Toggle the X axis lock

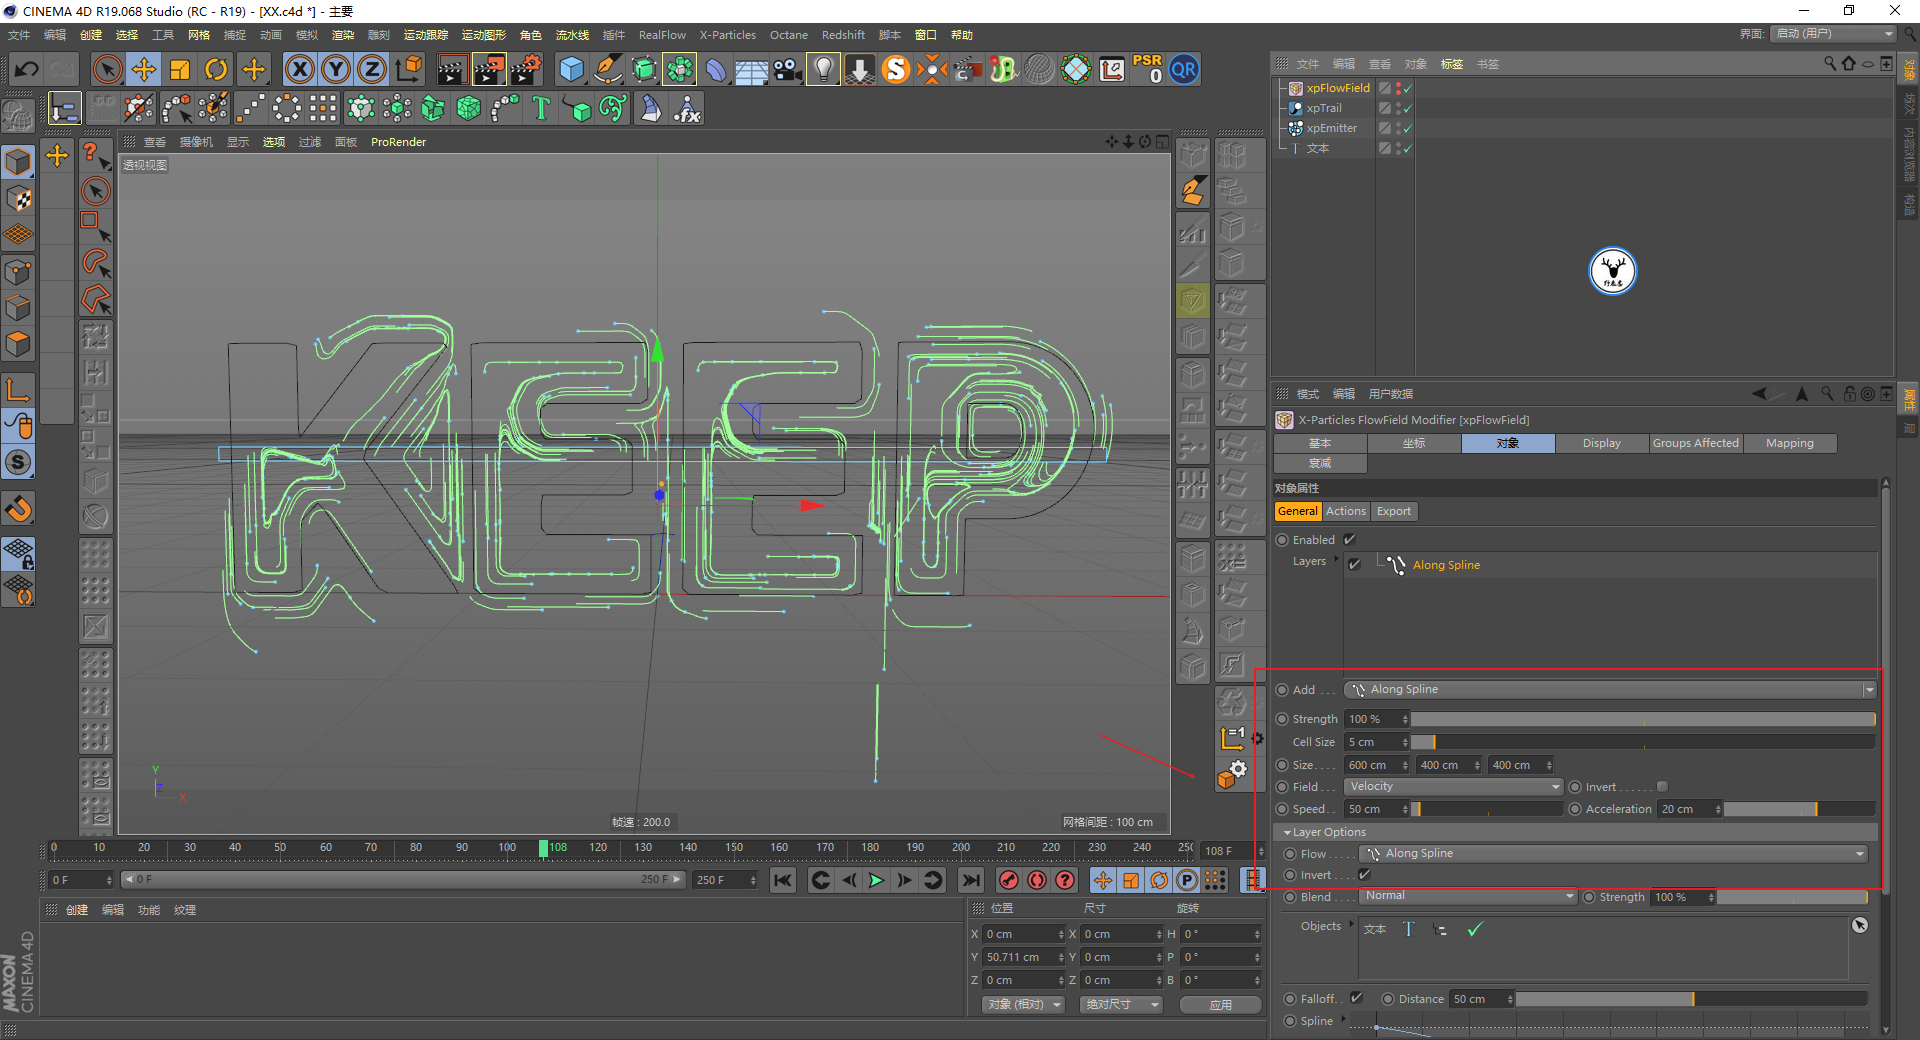coord(299,69)
